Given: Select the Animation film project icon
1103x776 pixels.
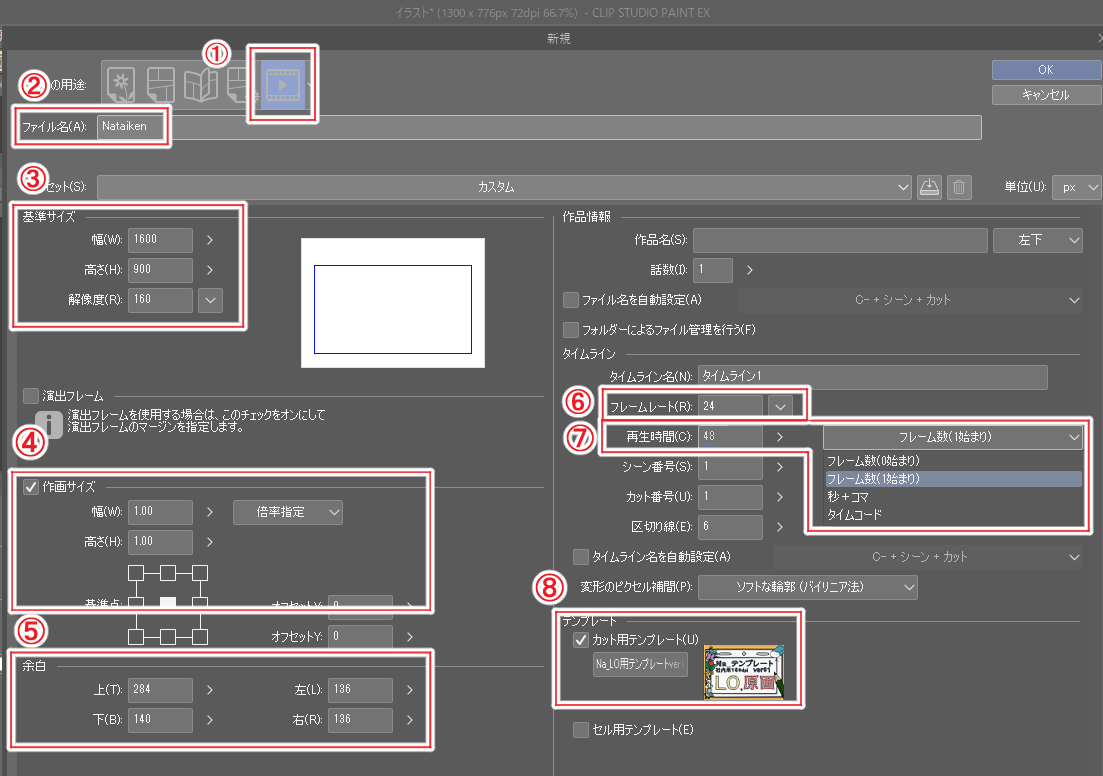Looking at the screenshot, I should pyautogui.click(x=282, y=85).
